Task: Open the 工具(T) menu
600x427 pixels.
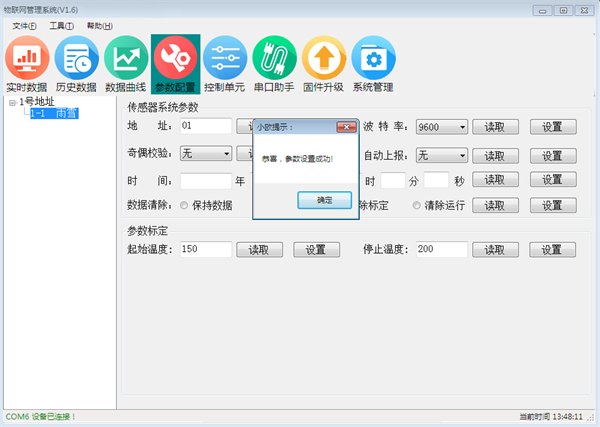Action: [x=61, y=25]
